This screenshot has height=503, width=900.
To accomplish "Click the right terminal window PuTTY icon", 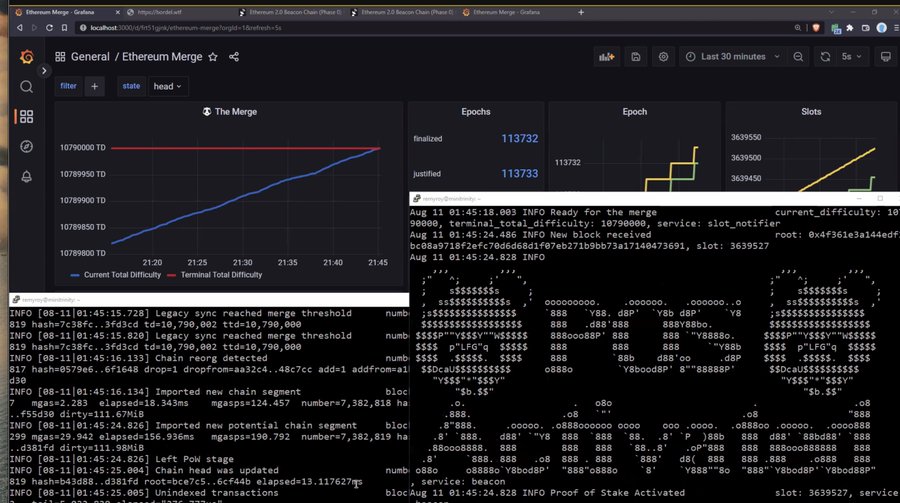I will (417, 199).
